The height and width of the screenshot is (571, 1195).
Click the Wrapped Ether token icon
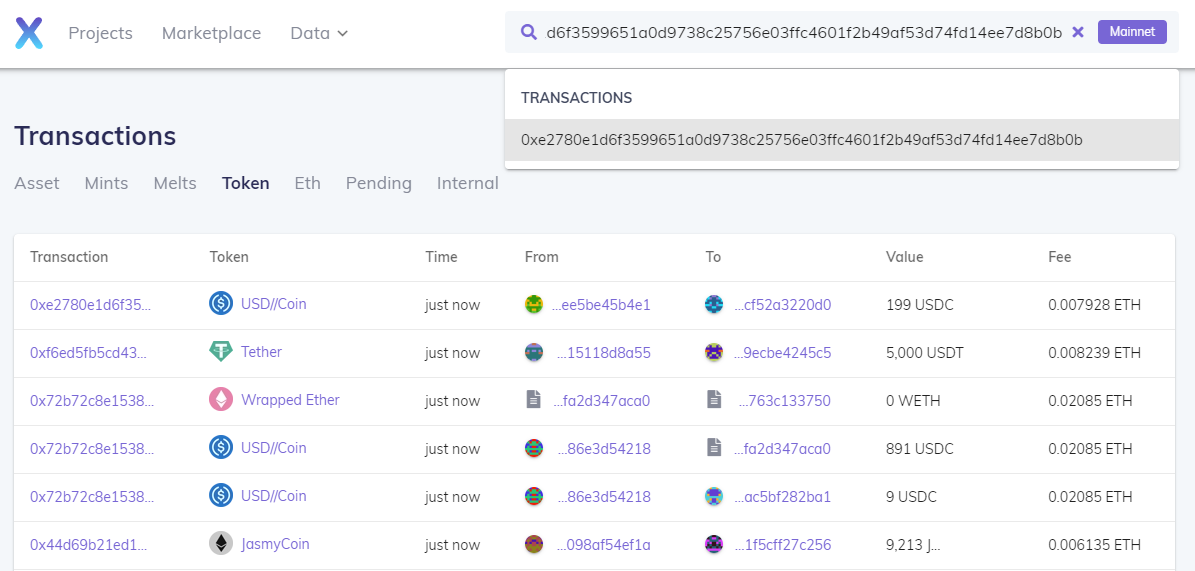pyautogui.click(x=220, y=400)
